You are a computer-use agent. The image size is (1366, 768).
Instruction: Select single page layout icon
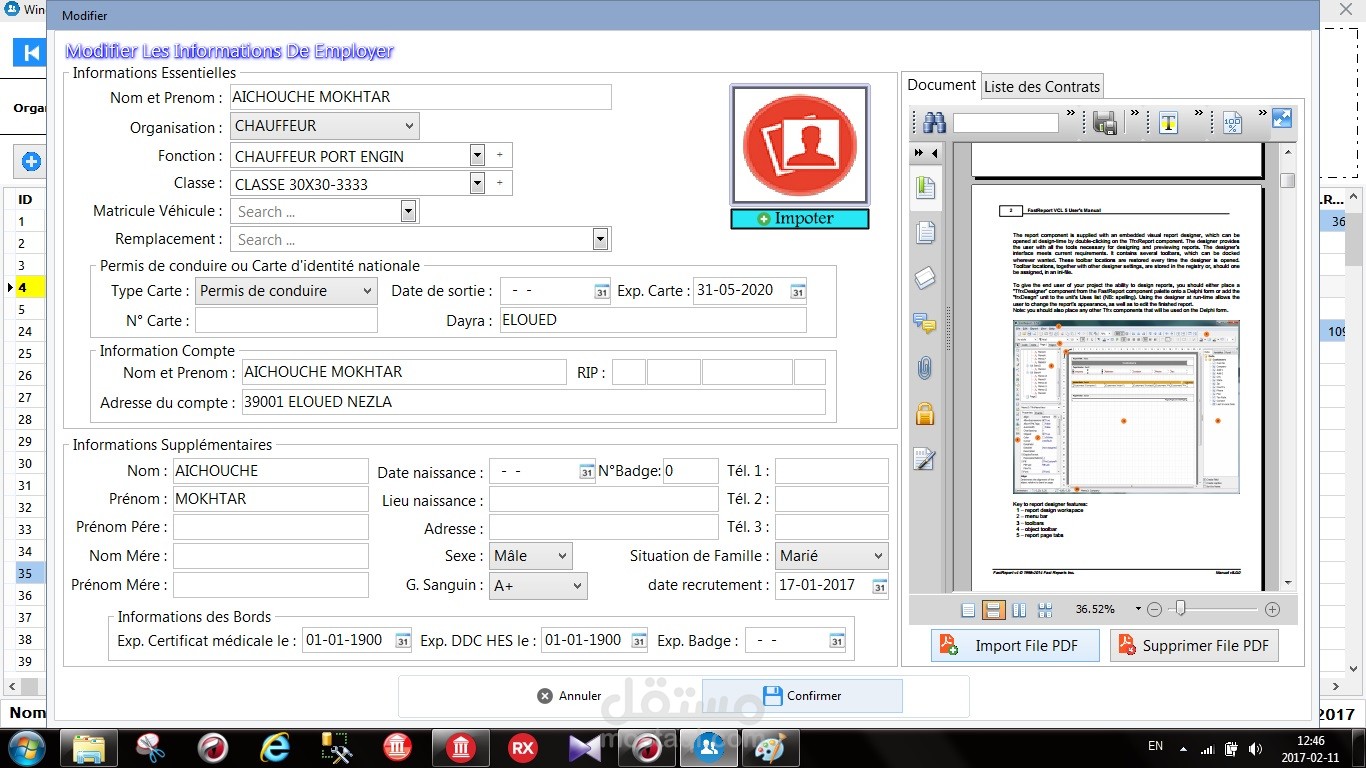(x=967, y=610)
